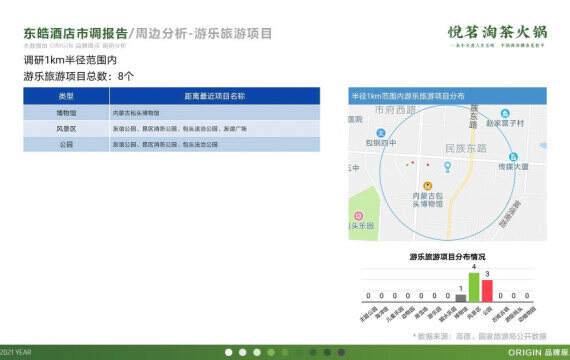Viewport: 570px width, 360px height.
Task: Click the 距离最近项目名称 table header
Action: 214,96
